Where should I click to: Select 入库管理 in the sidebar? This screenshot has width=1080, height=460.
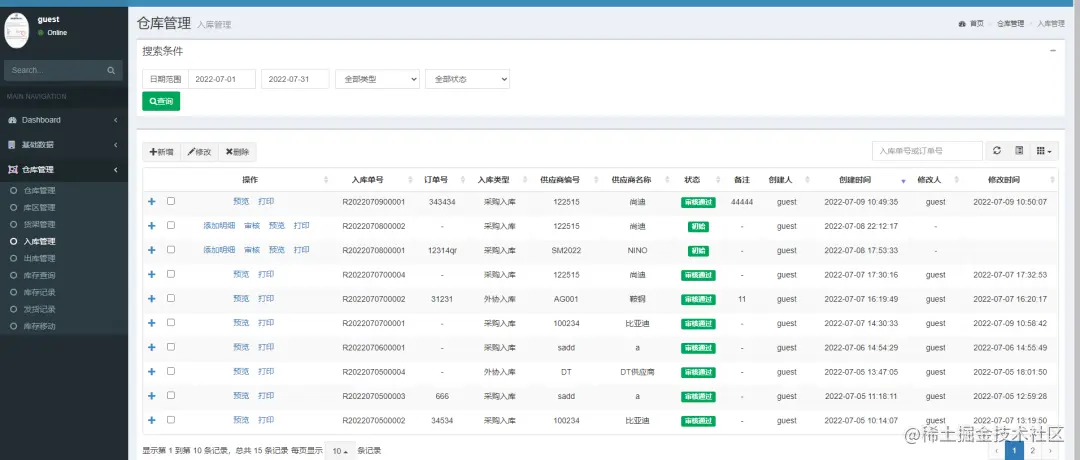(39, 242)
